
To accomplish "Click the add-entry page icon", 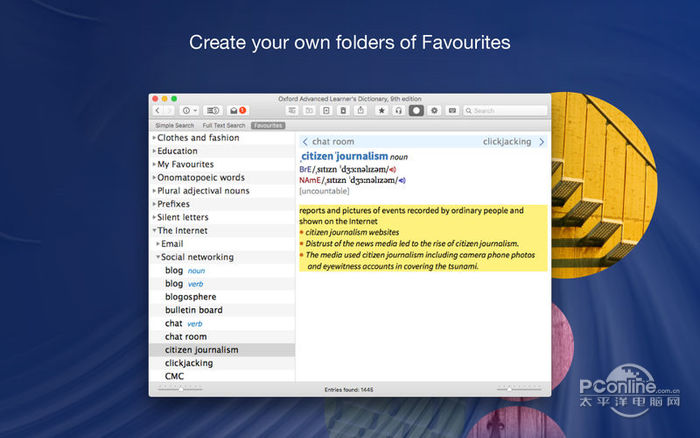I will click(x=326, y=110).
